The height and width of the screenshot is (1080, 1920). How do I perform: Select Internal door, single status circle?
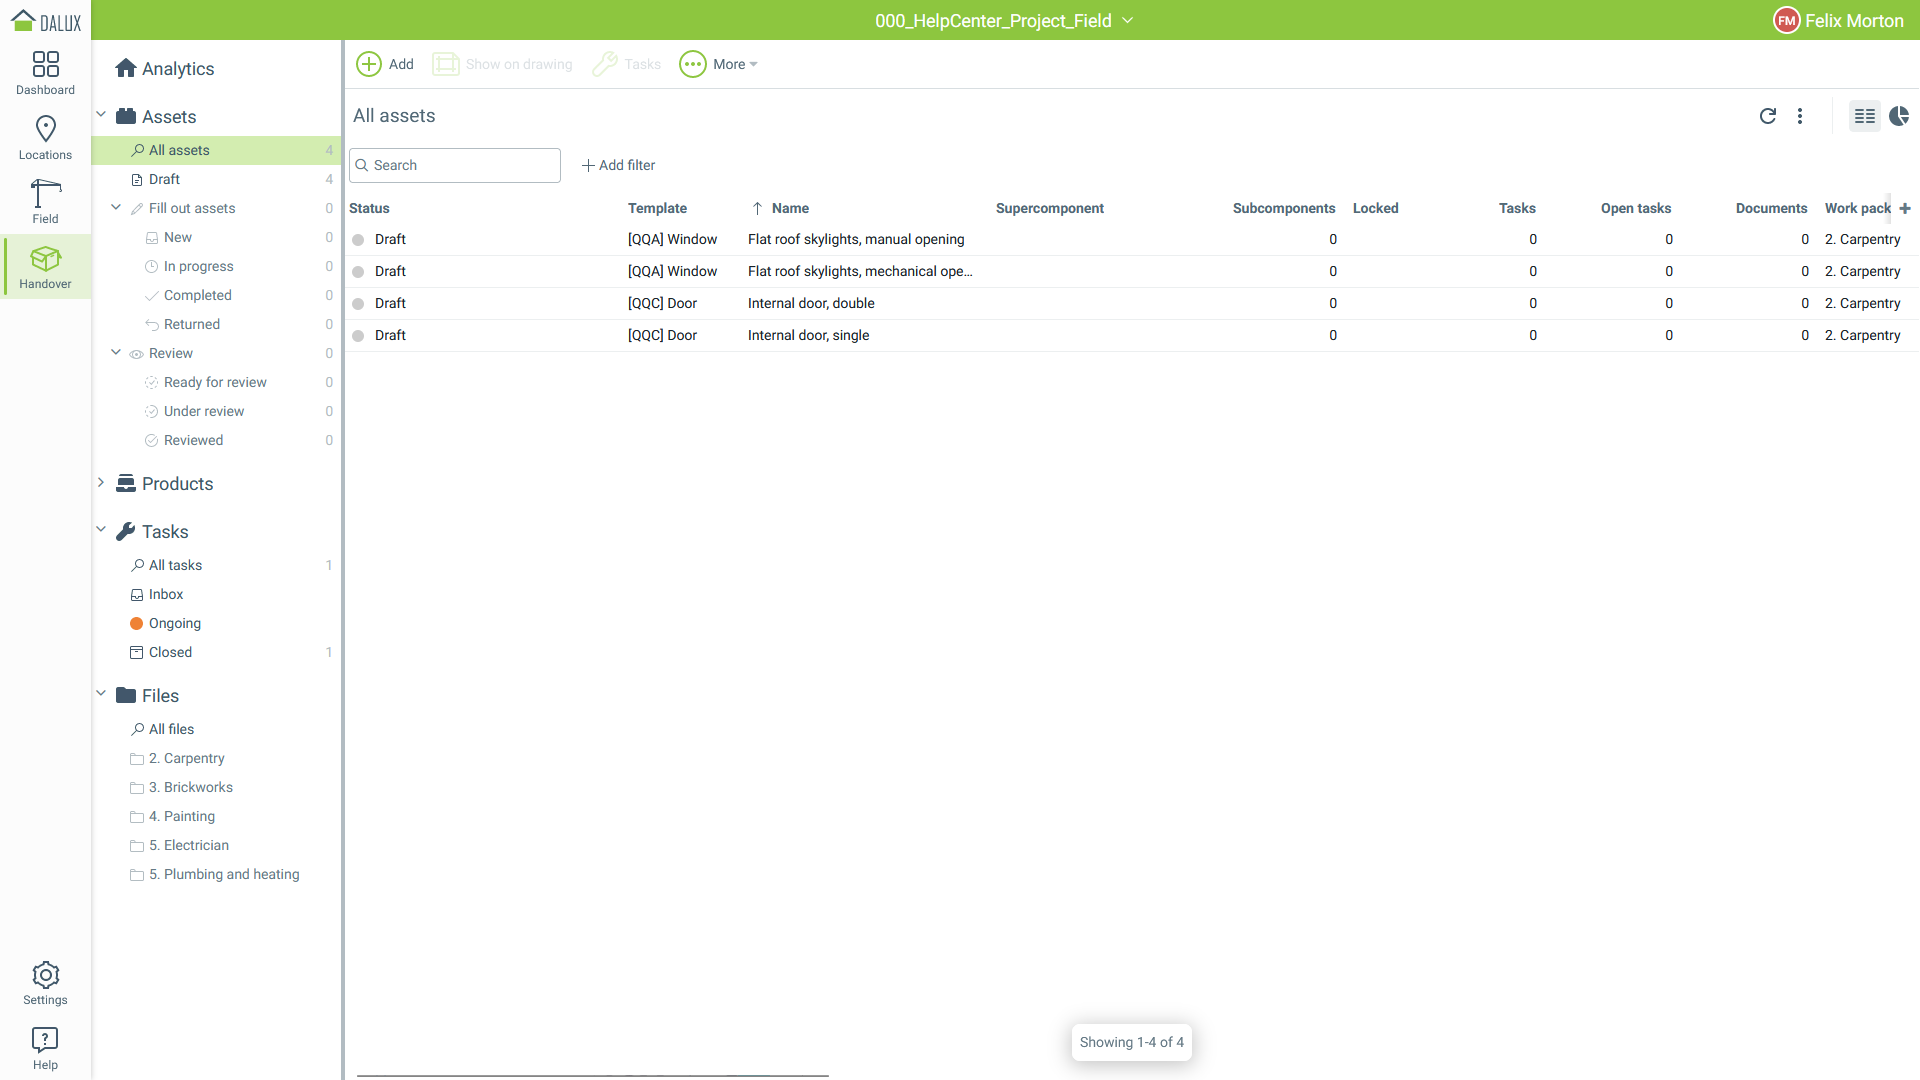point(358,336)
